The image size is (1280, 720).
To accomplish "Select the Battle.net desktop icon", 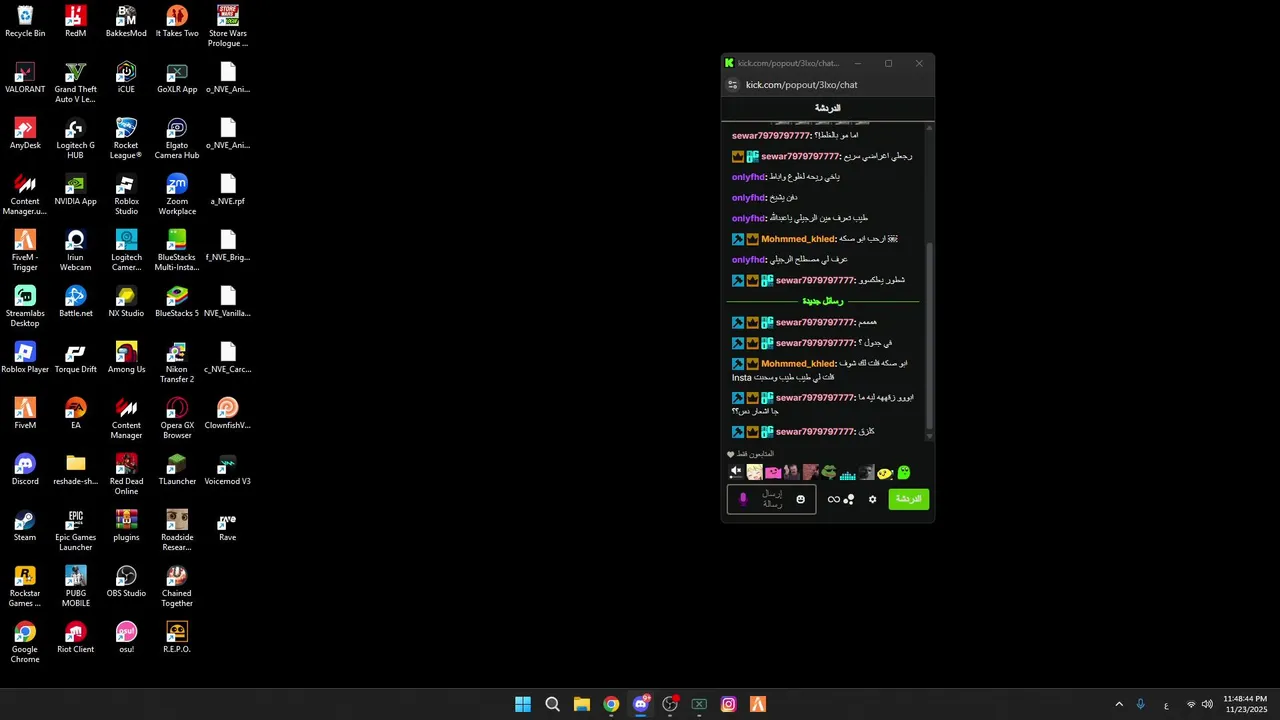I will (75, 302).
